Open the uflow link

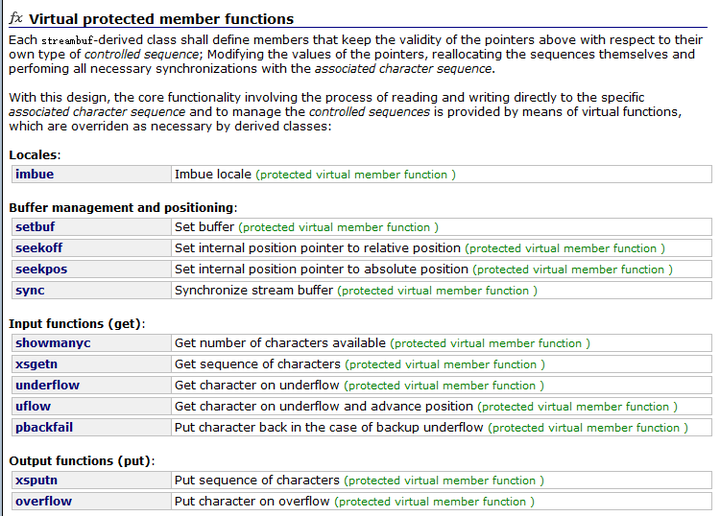click(33, 406)
